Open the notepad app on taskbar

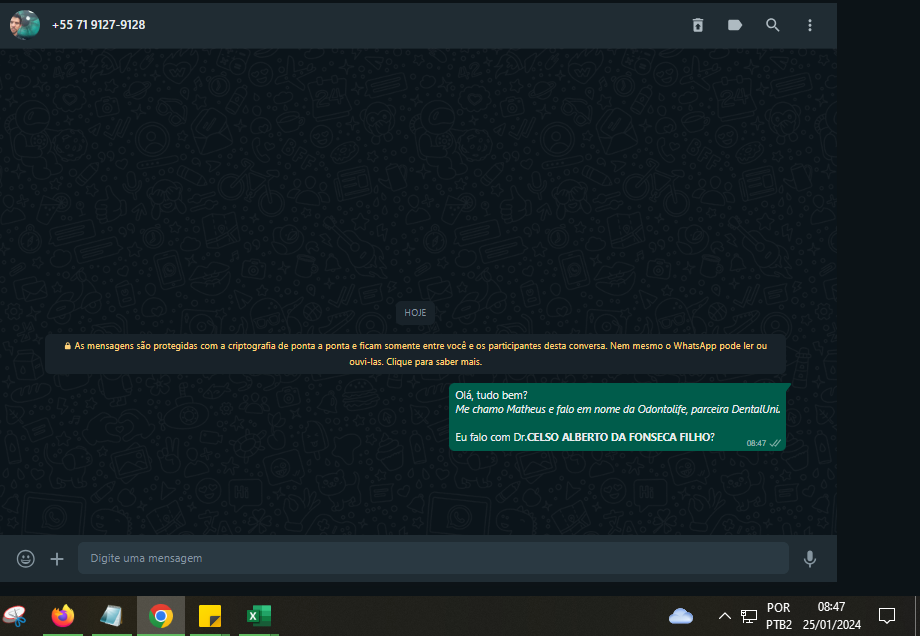[x=111, y=616]
